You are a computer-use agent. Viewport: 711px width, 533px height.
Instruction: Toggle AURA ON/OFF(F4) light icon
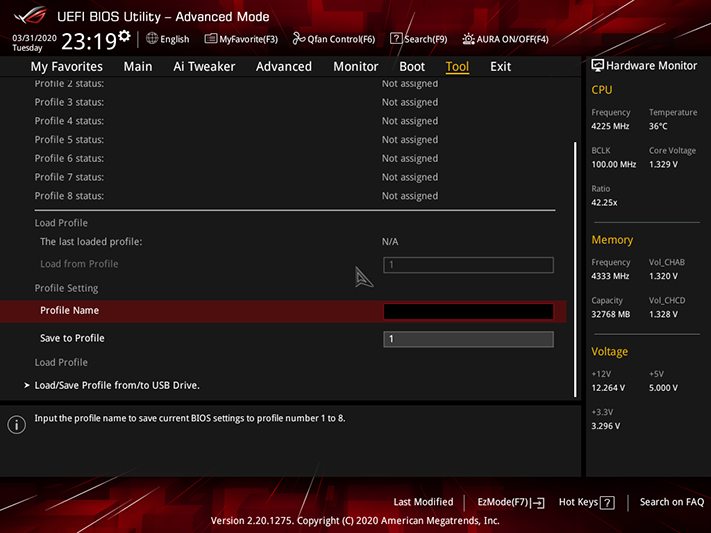click(468, 39)
